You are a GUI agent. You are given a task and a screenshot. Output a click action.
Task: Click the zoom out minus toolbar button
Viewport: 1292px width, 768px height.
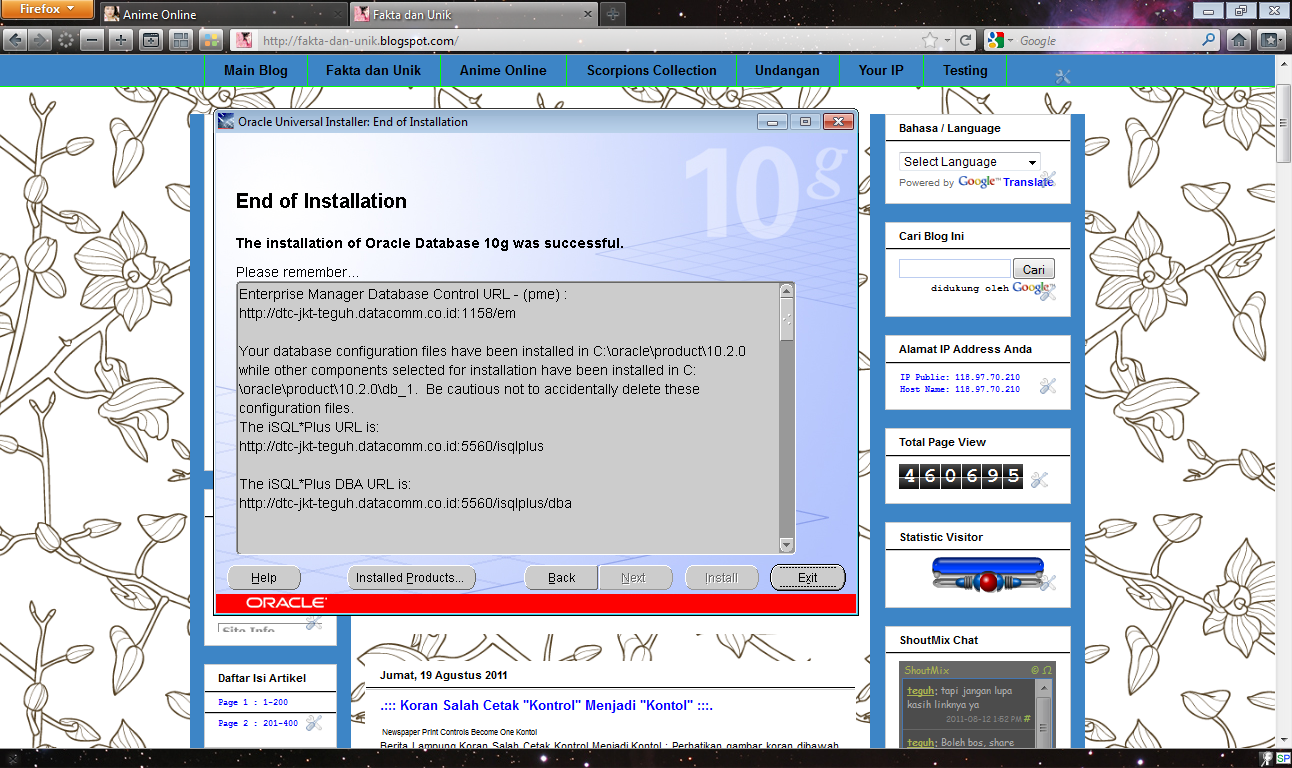(x=92, y=40)
